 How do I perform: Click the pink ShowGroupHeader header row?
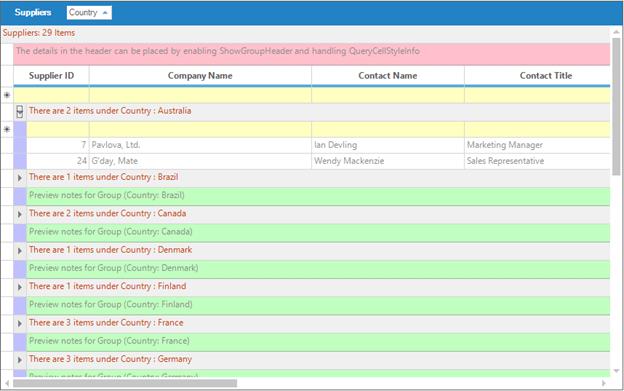pyautogui.click(x=312, y=54)
